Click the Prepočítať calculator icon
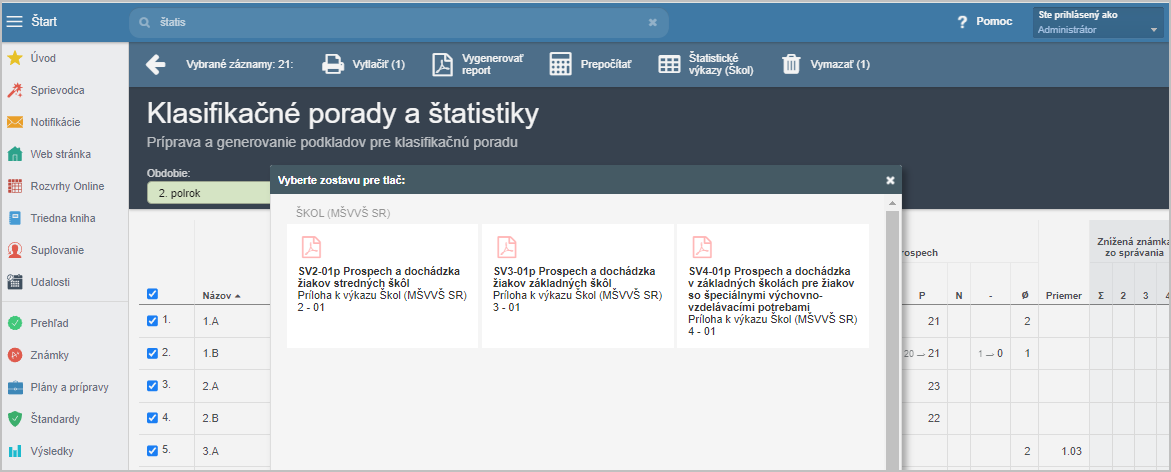This screenshot has height=472, width=1171. (560, 65)
